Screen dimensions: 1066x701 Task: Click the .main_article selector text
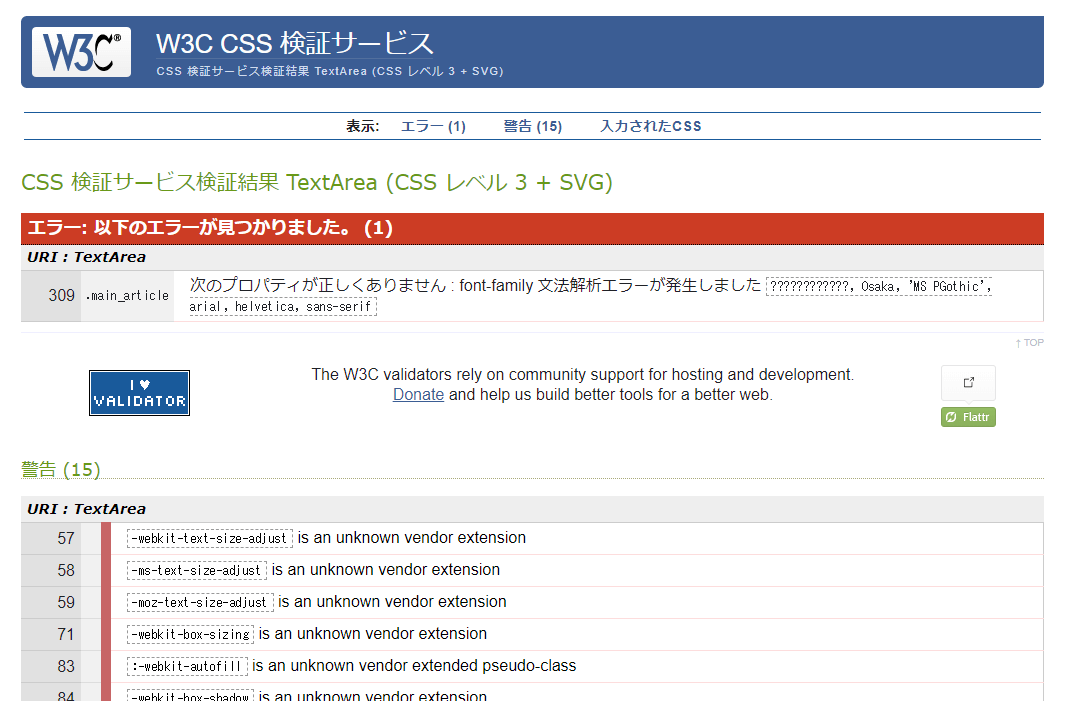[x=127, y=296]
